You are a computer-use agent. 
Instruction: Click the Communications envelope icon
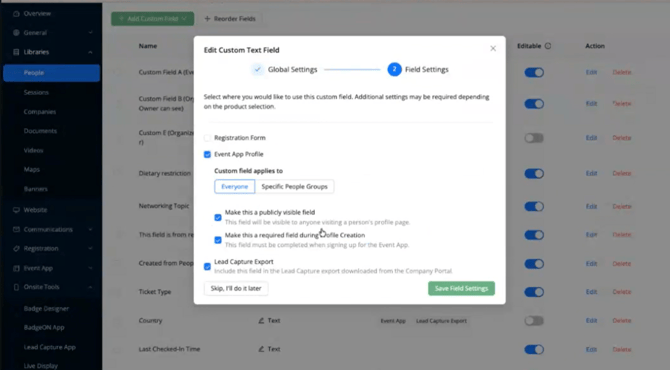coord(16,229)
